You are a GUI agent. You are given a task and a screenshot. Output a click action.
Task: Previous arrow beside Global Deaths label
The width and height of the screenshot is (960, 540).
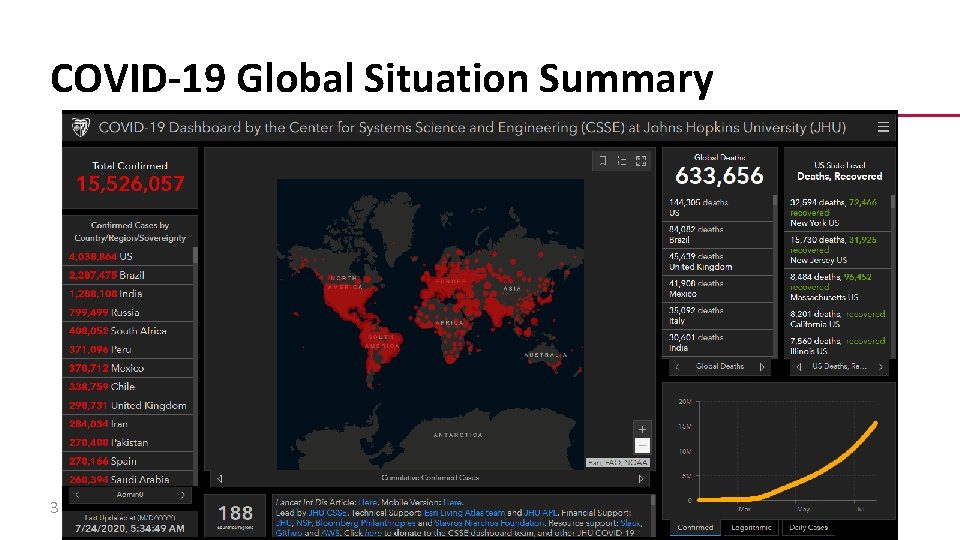click(x=677, y=367)
